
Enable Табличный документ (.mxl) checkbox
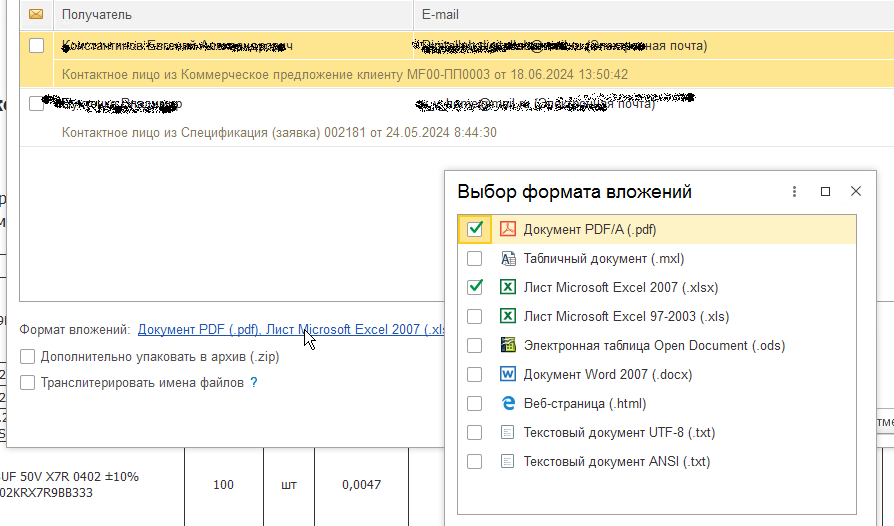tap(475, 258)
